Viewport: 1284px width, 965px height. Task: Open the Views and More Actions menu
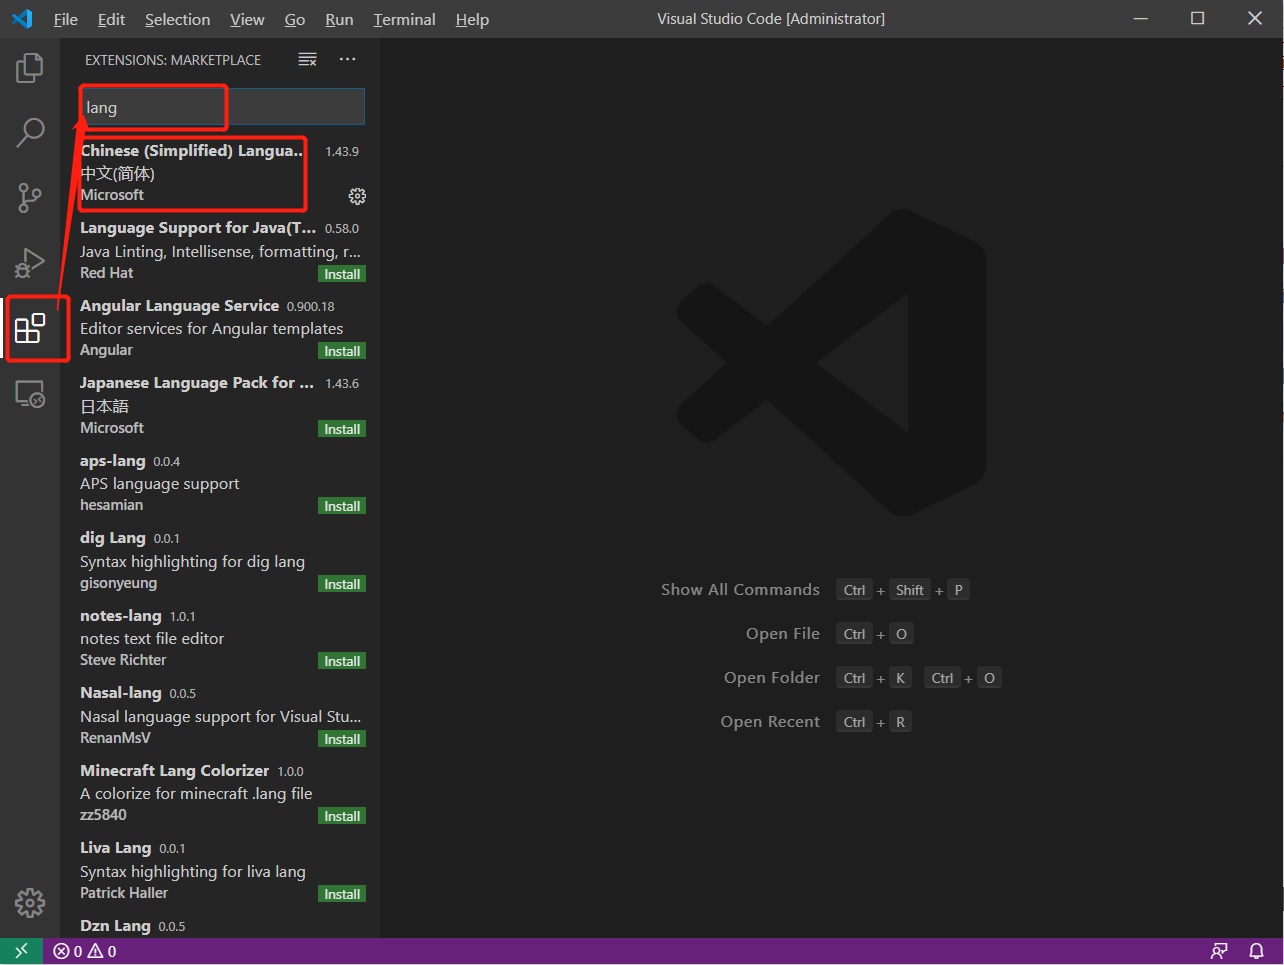[x=347, y=60]
